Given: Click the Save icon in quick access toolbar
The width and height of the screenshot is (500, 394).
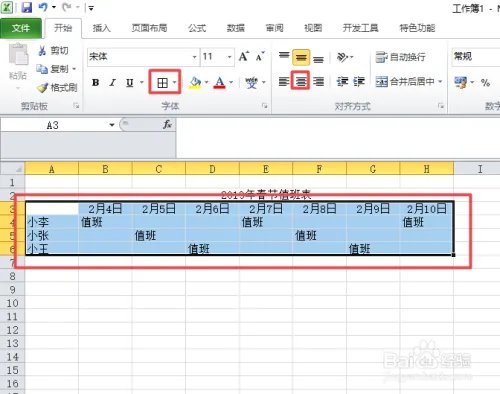Looking at the screenshot, I should [26, 7].
